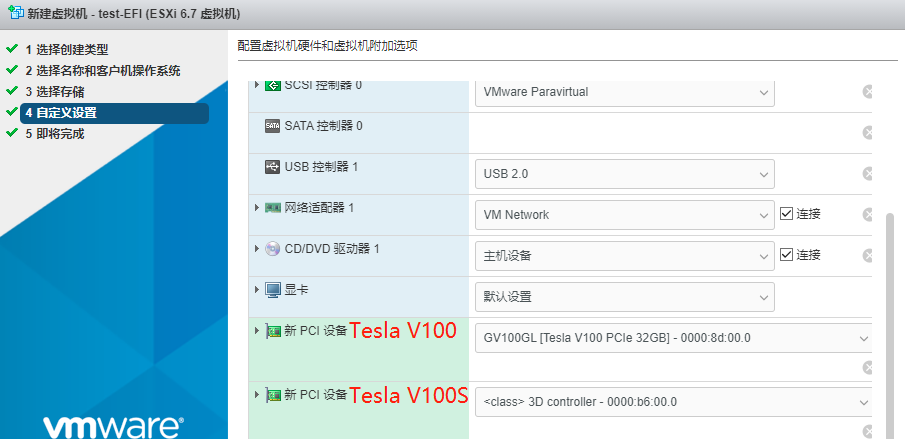Click the SATA 控制器 0 label
The width and height of the screenshot is (905, 439).
(x=323, y=126)
